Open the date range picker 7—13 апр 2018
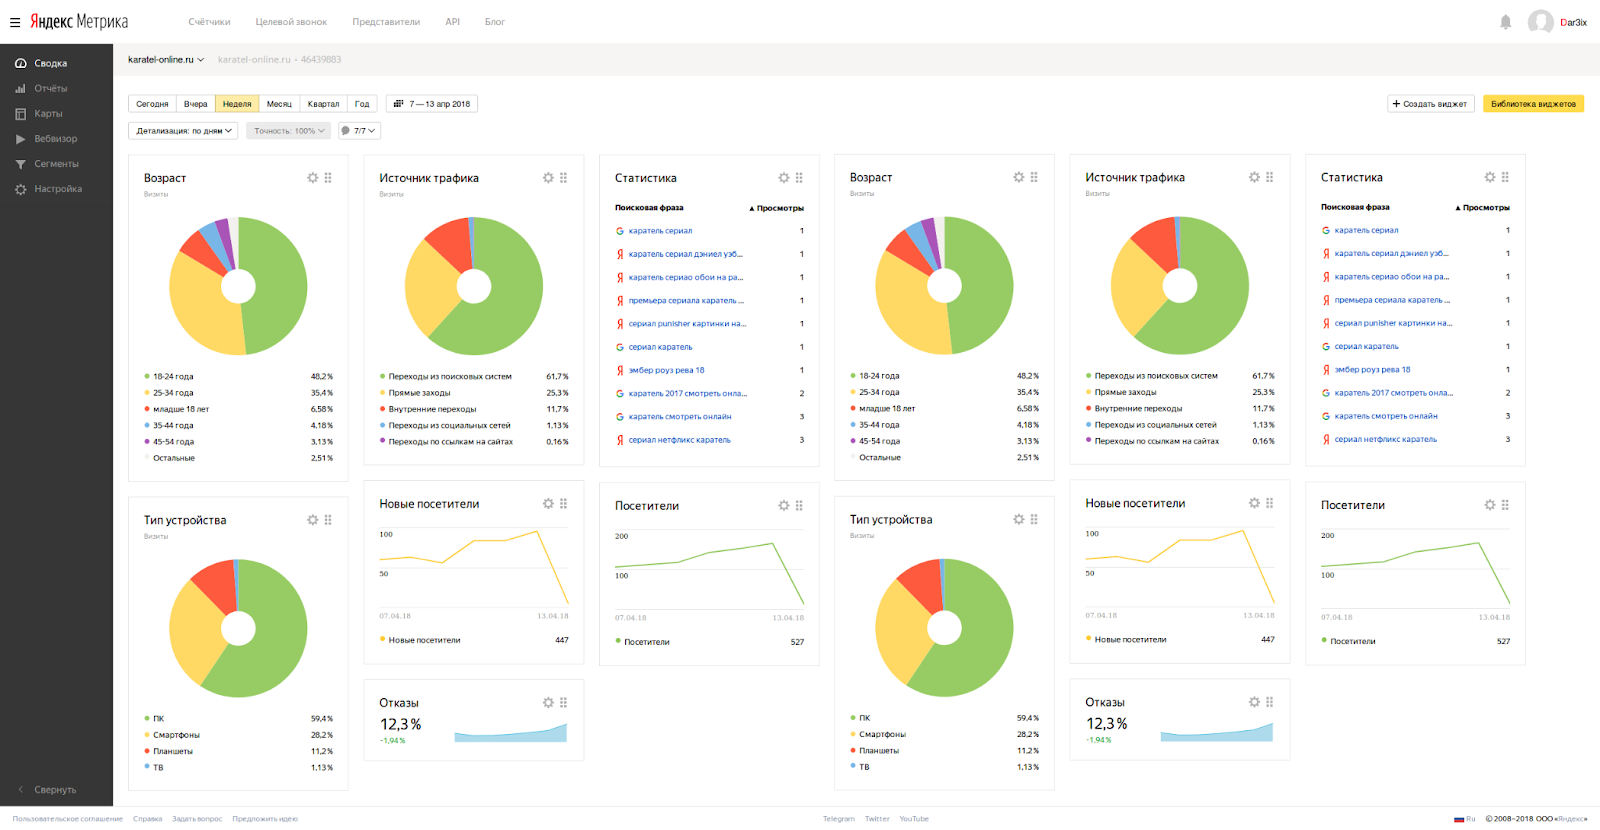Viewport: 1600px width, 830px height. [432, 104]
